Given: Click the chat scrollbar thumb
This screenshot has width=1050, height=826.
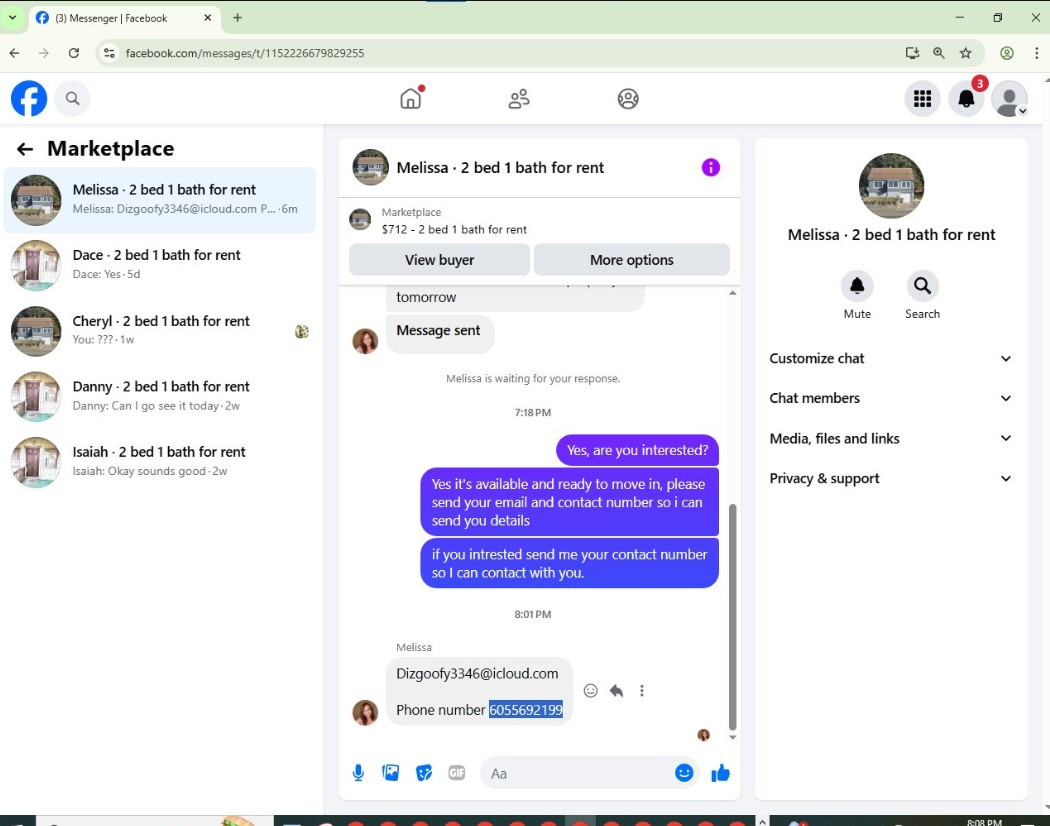Looking at the screenshot, I should click(x=733, y=617).
